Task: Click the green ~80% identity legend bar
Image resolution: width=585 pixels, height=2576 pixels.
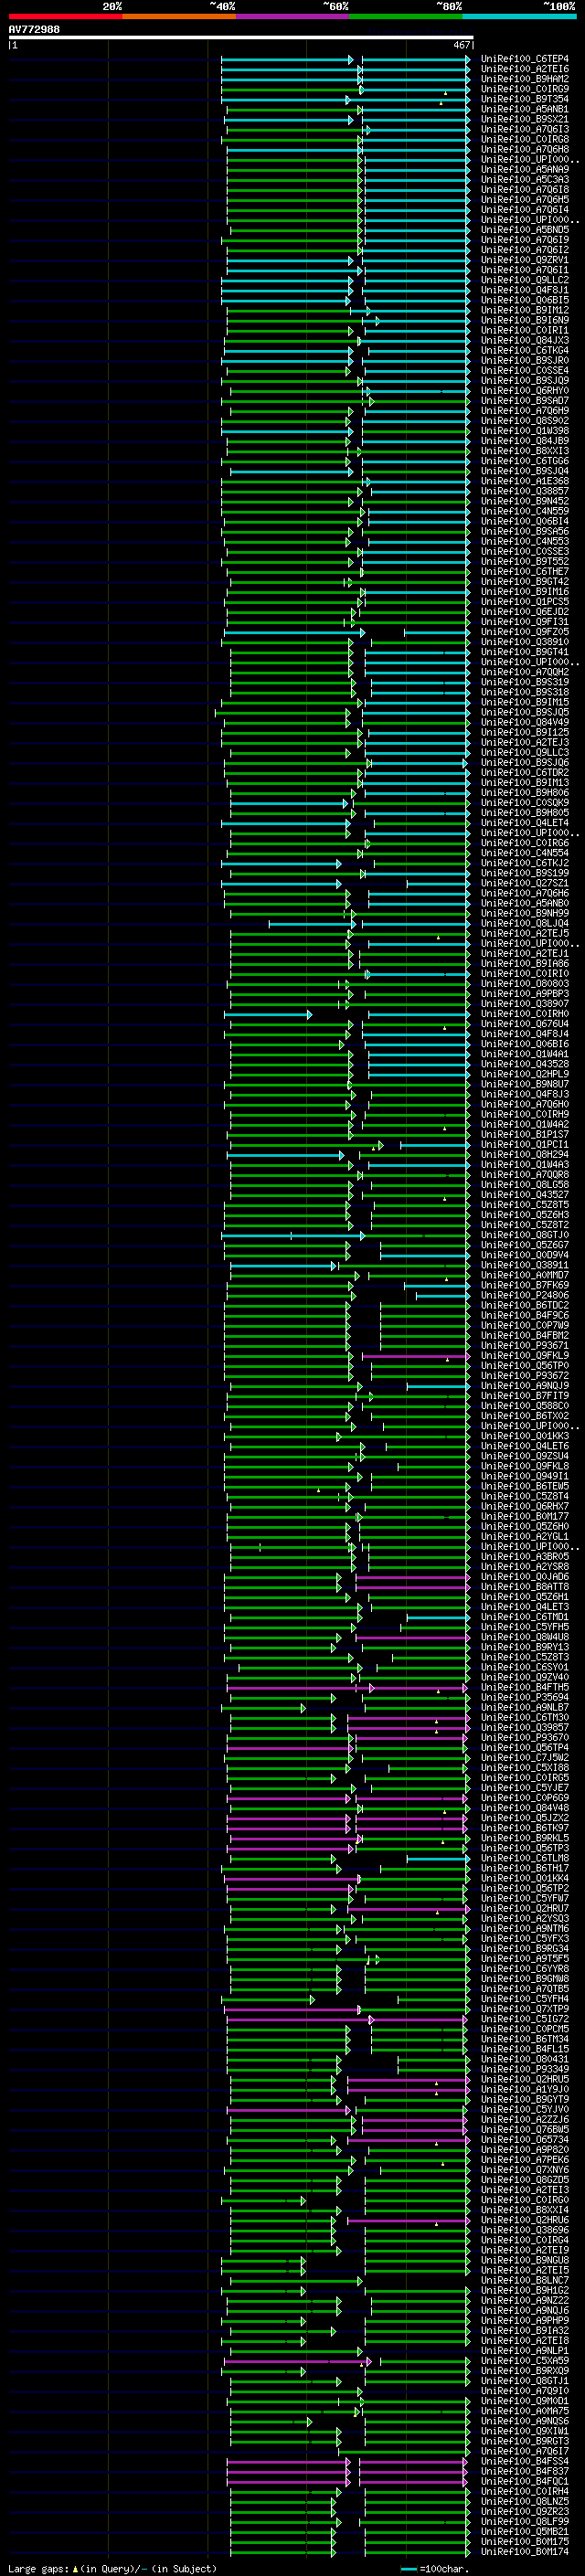Action: click(x=406, y=16)
